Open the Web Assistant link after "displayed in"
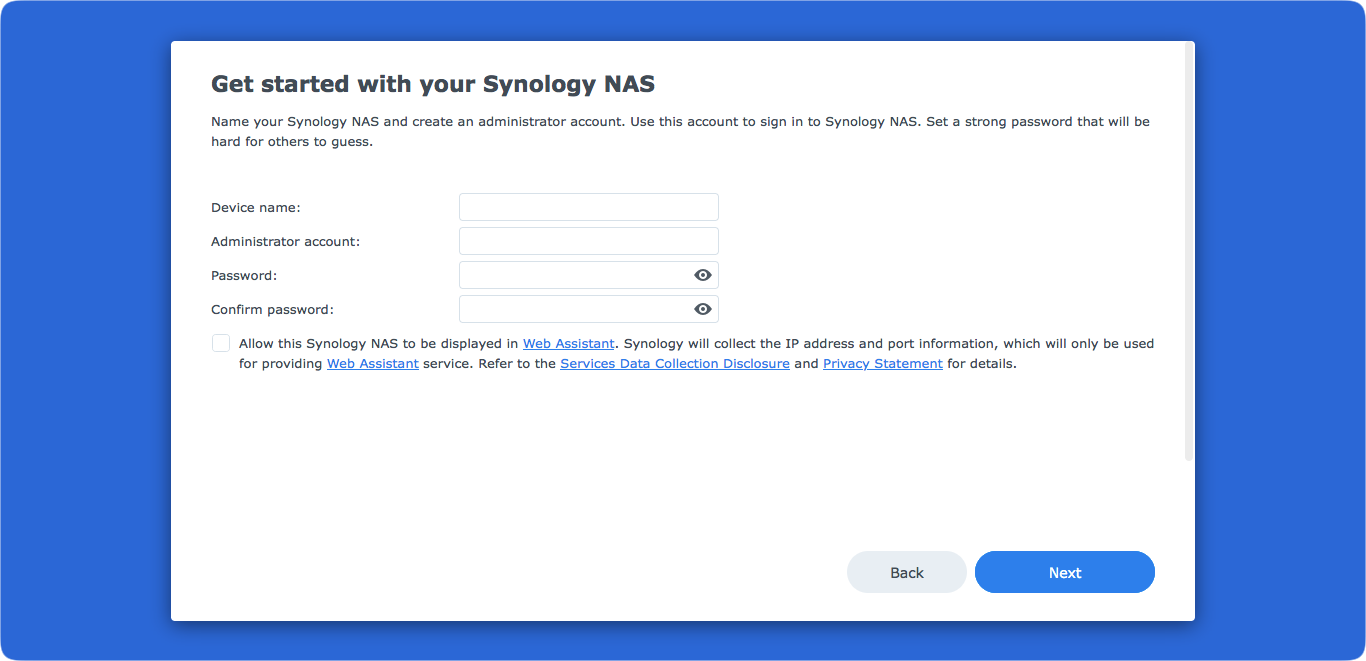1366x661 pixels. [569, 343]
